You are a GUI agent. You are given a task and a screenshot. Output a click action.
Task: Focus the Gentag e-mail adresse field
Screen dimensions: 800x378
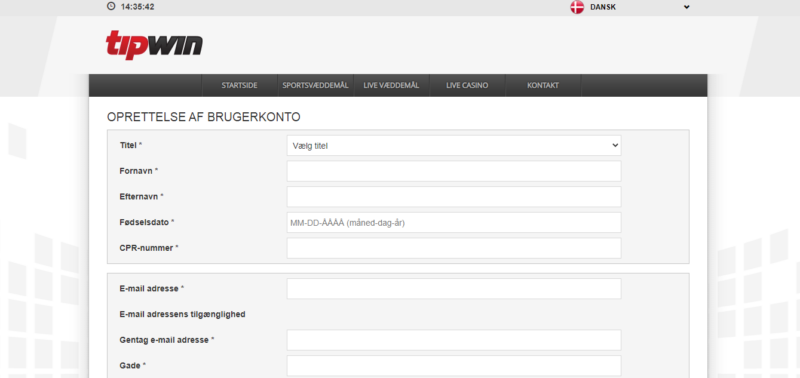pos(454,340)
